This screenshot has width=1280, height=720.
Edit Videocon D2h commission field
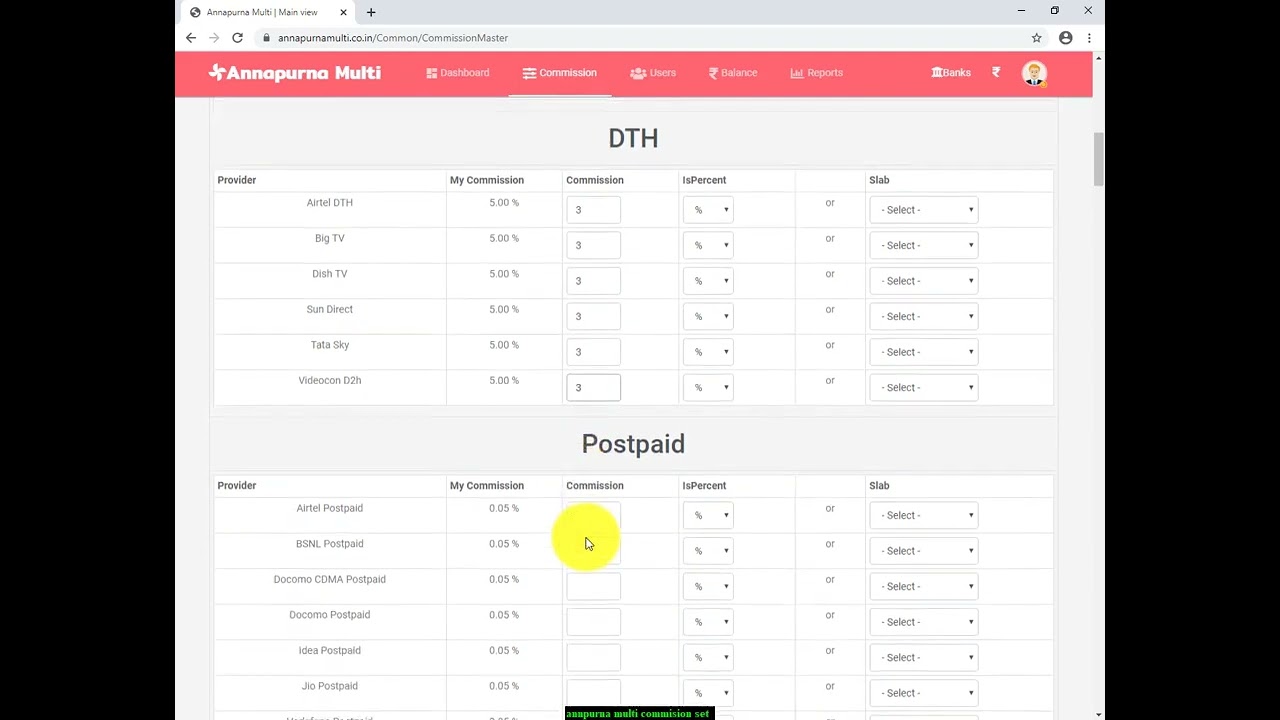tap(593, 387)
